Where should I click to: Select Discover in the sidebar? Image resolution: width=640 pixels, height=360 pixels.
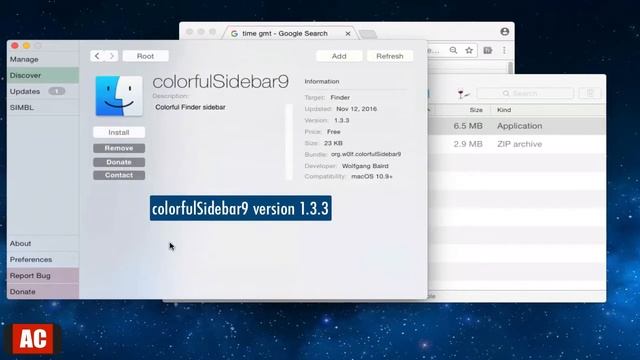point(43,75)
